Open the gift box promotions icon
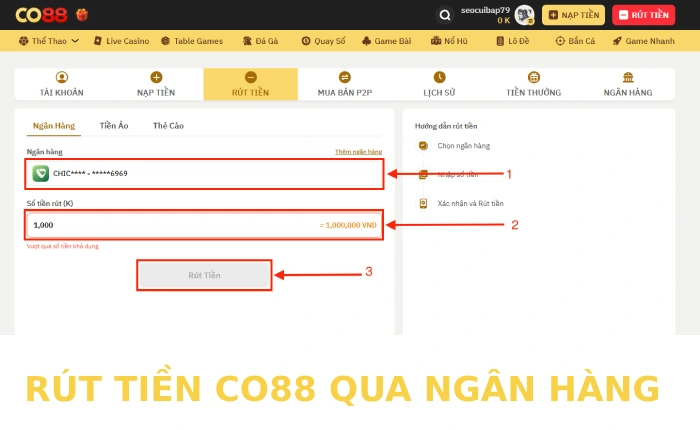 82,15
